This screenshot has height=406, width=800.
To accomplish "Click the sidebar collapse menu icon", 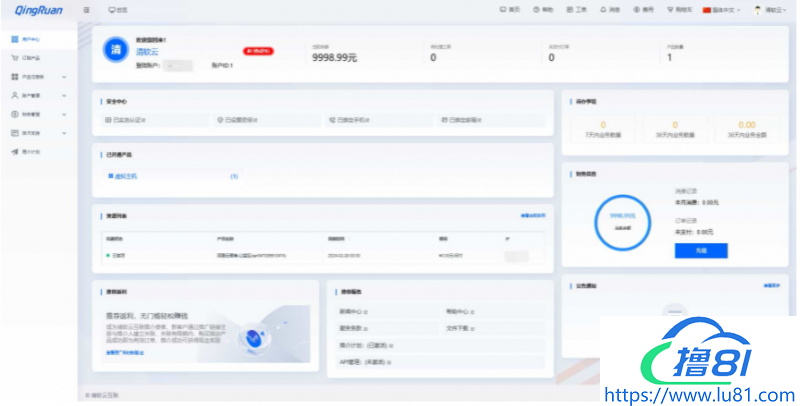I will coord(86,9).
